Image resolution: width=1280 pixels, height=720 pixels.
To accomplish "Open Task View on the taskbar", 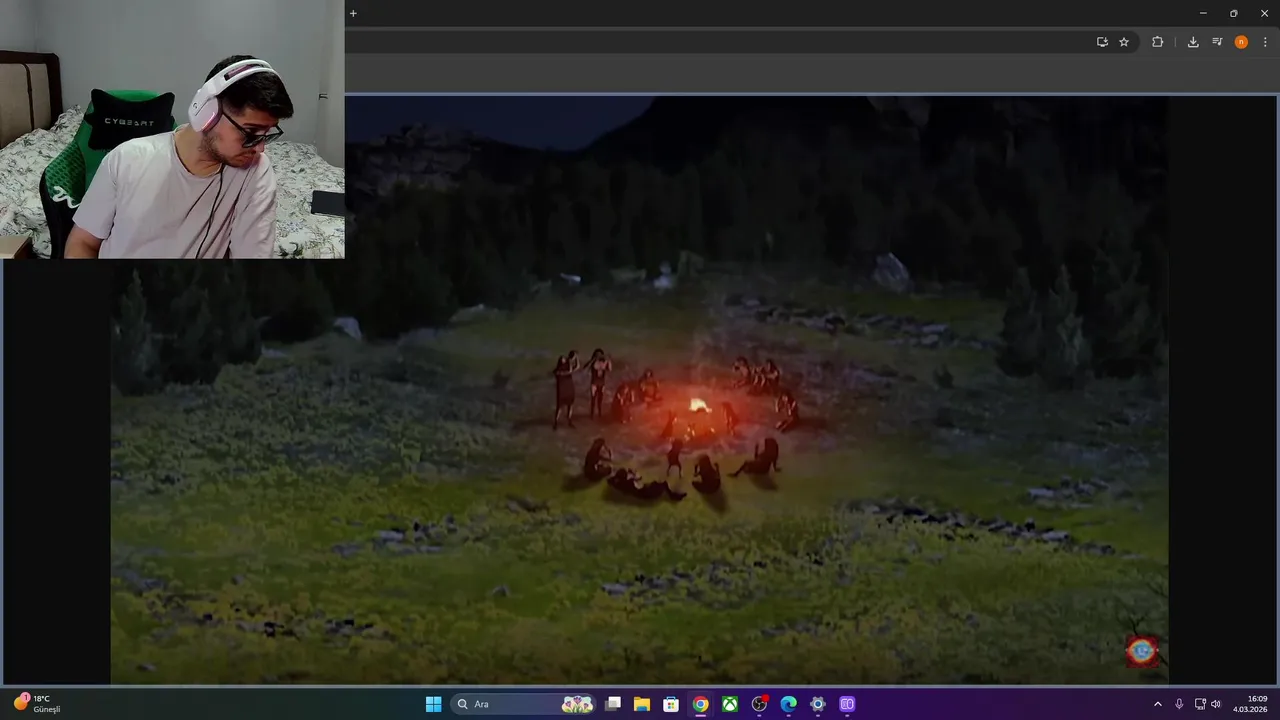I will coord(613,704).
